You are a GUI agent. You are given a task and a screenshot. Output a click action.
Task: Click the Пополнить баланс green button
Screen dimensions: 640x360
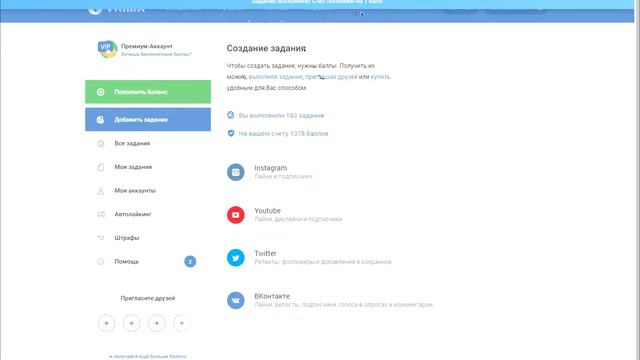pyautogui.click(x=148, y=92)
